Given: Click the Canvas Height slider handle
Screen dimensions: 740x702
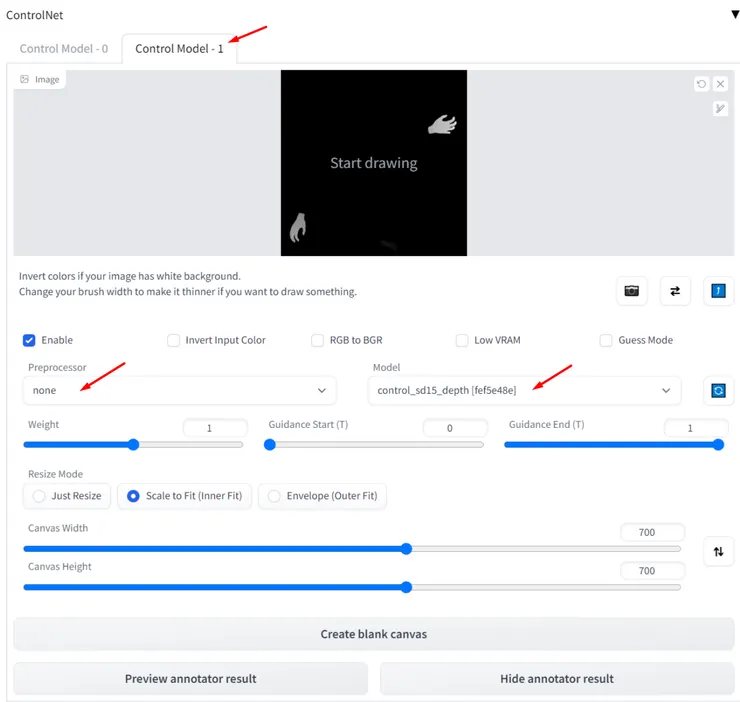Looking at the screenshot, I should pyautogui.click(x=406, y=588).
